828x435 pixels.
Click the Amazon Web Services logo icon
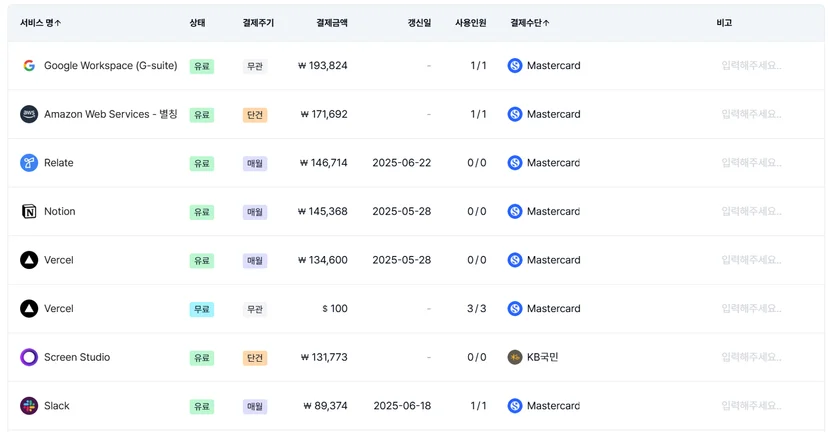pos(29,114)
